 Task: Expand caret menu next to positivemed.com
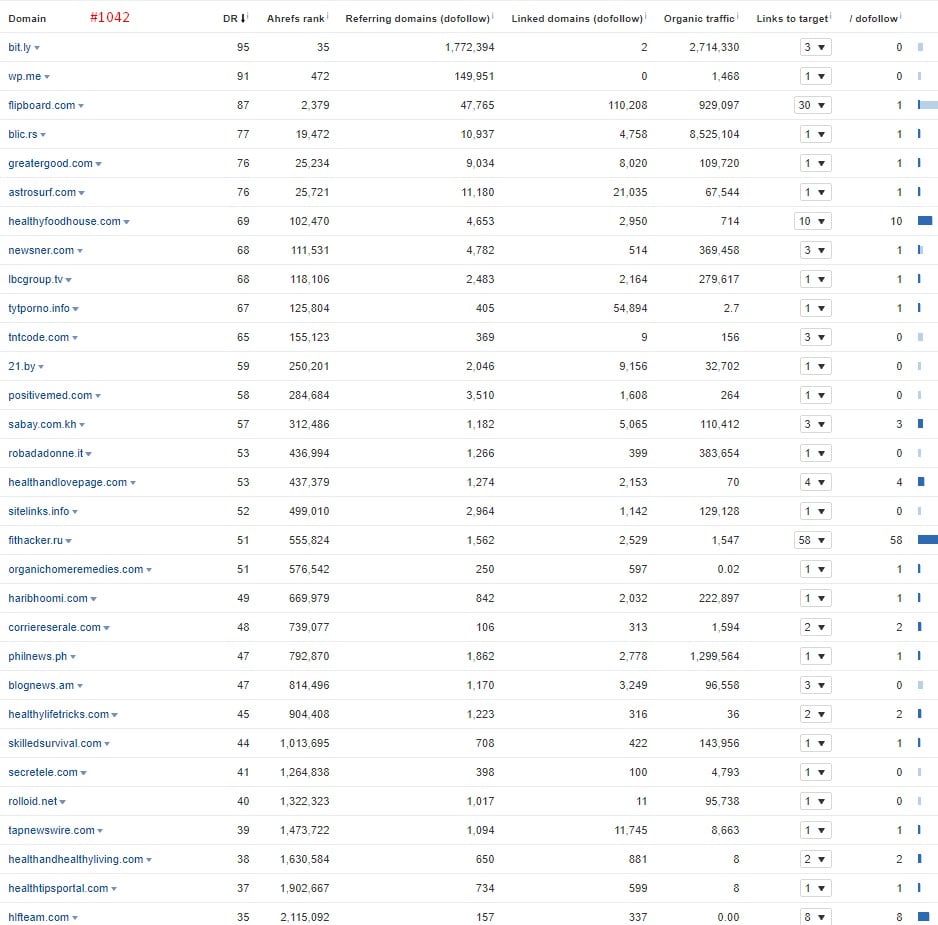pyautogui.click(x=98, y=396)
